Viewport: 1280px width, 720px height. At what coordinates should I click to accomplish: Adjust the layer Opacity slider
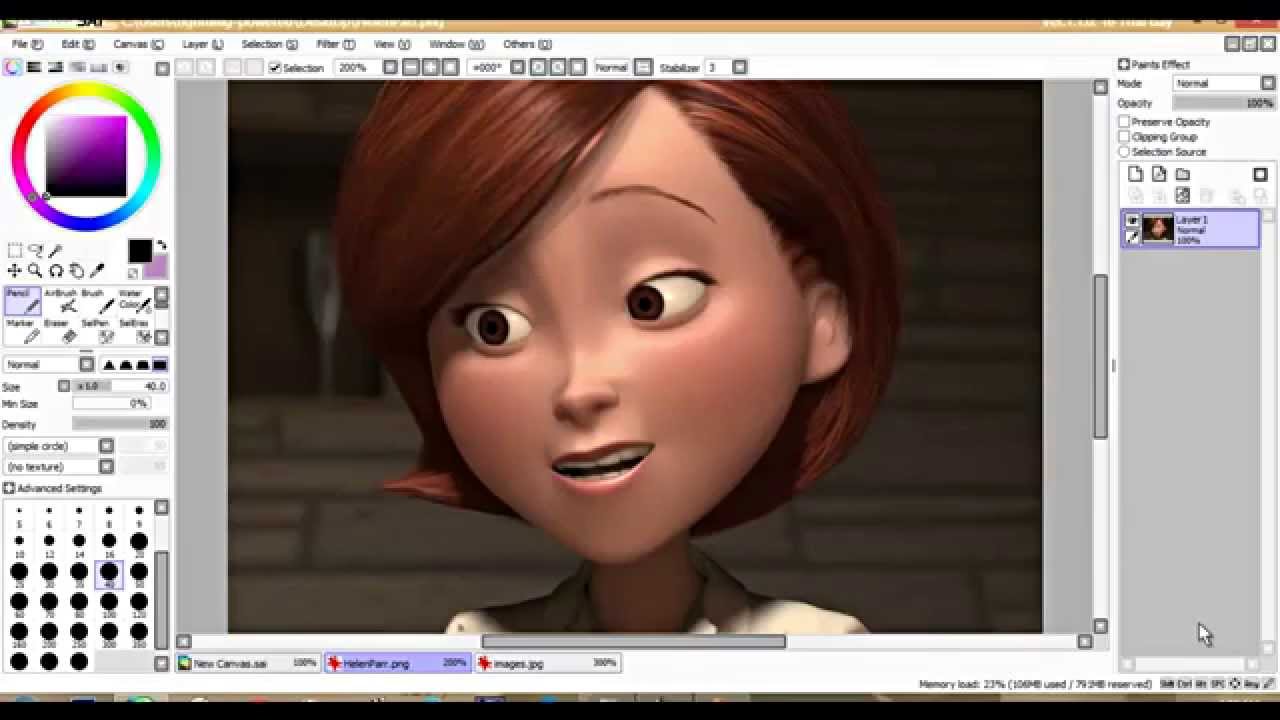pyautogui.click(x=1223, y=103)
